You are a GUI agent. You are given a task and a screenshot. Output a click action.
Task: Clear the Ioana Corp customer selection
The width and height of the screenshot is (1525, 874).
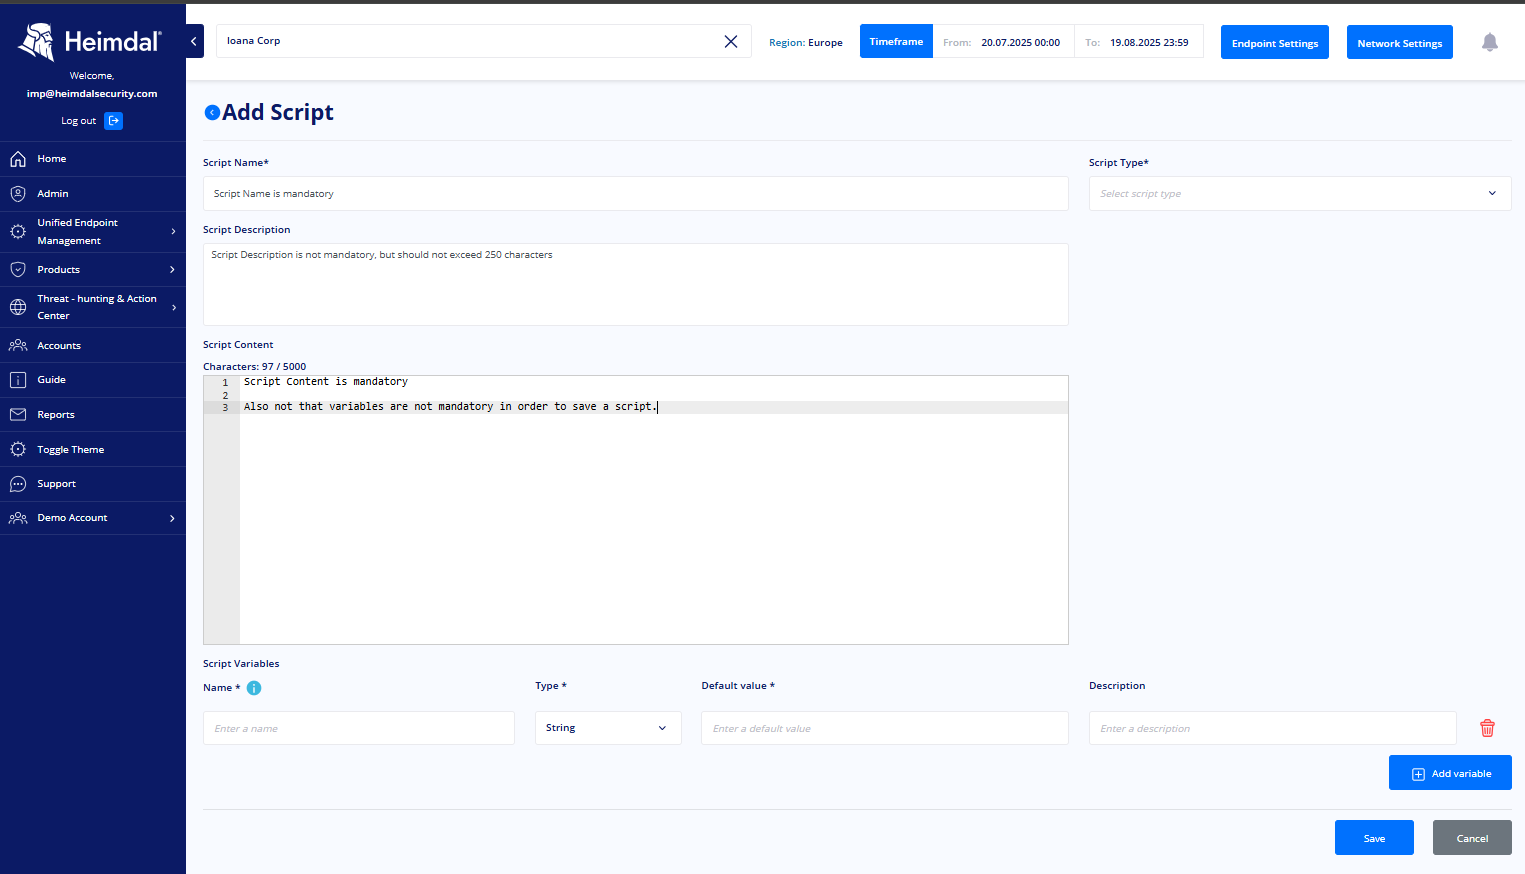pos(731,41)
